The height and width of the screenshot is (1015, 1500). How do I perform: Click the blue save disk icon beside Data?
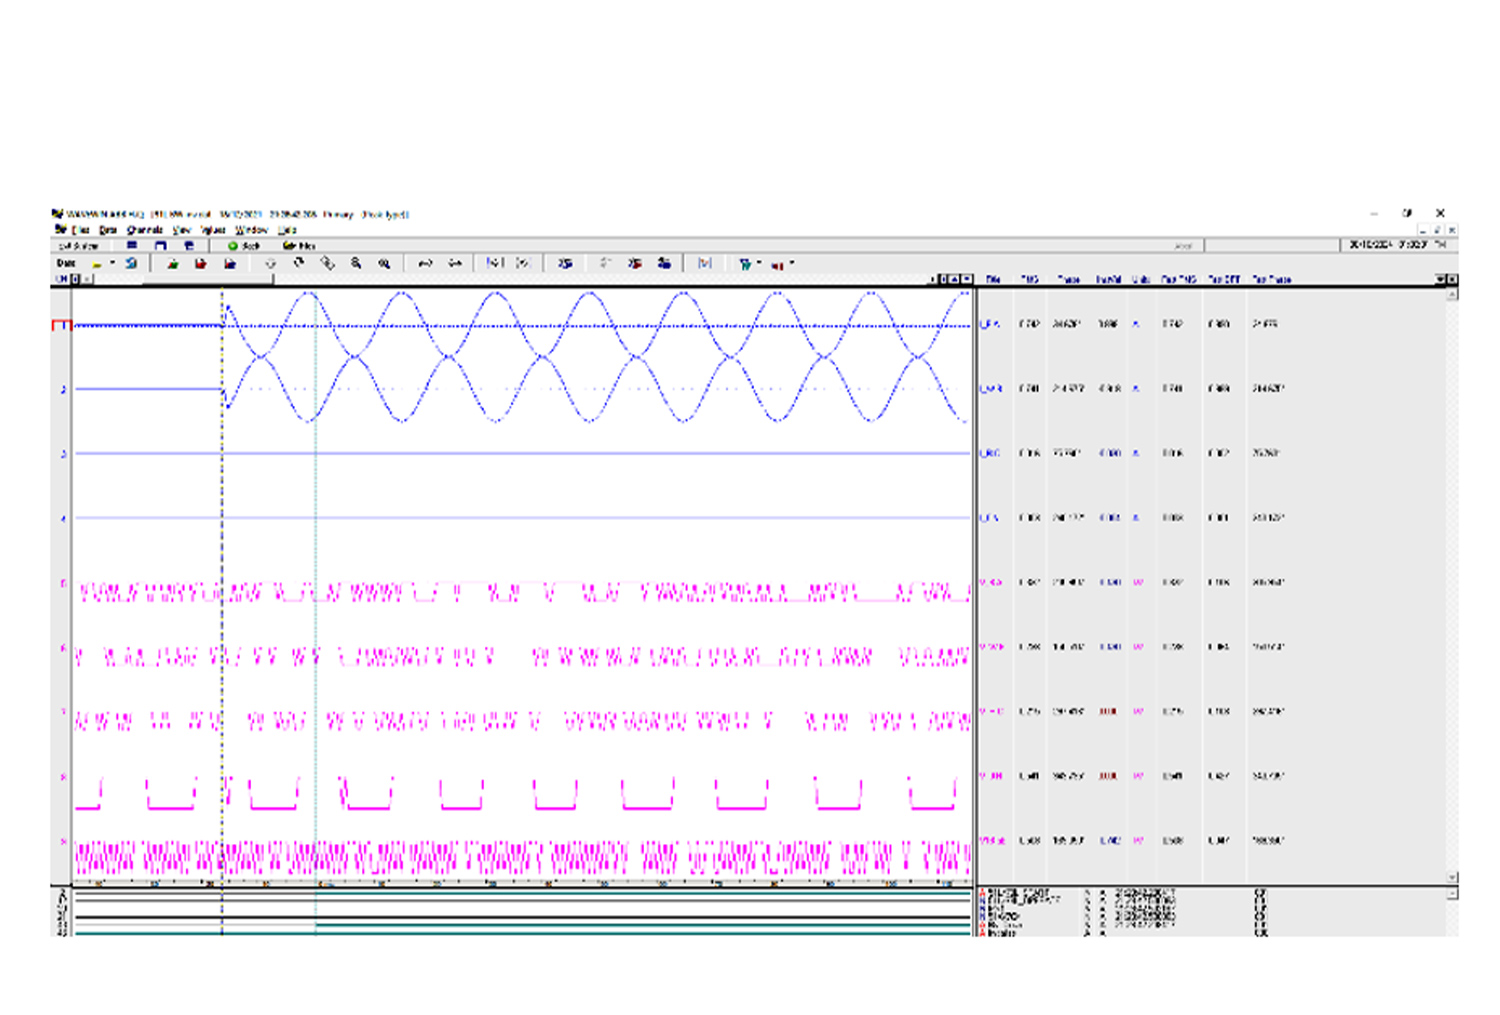coord(131,263)
